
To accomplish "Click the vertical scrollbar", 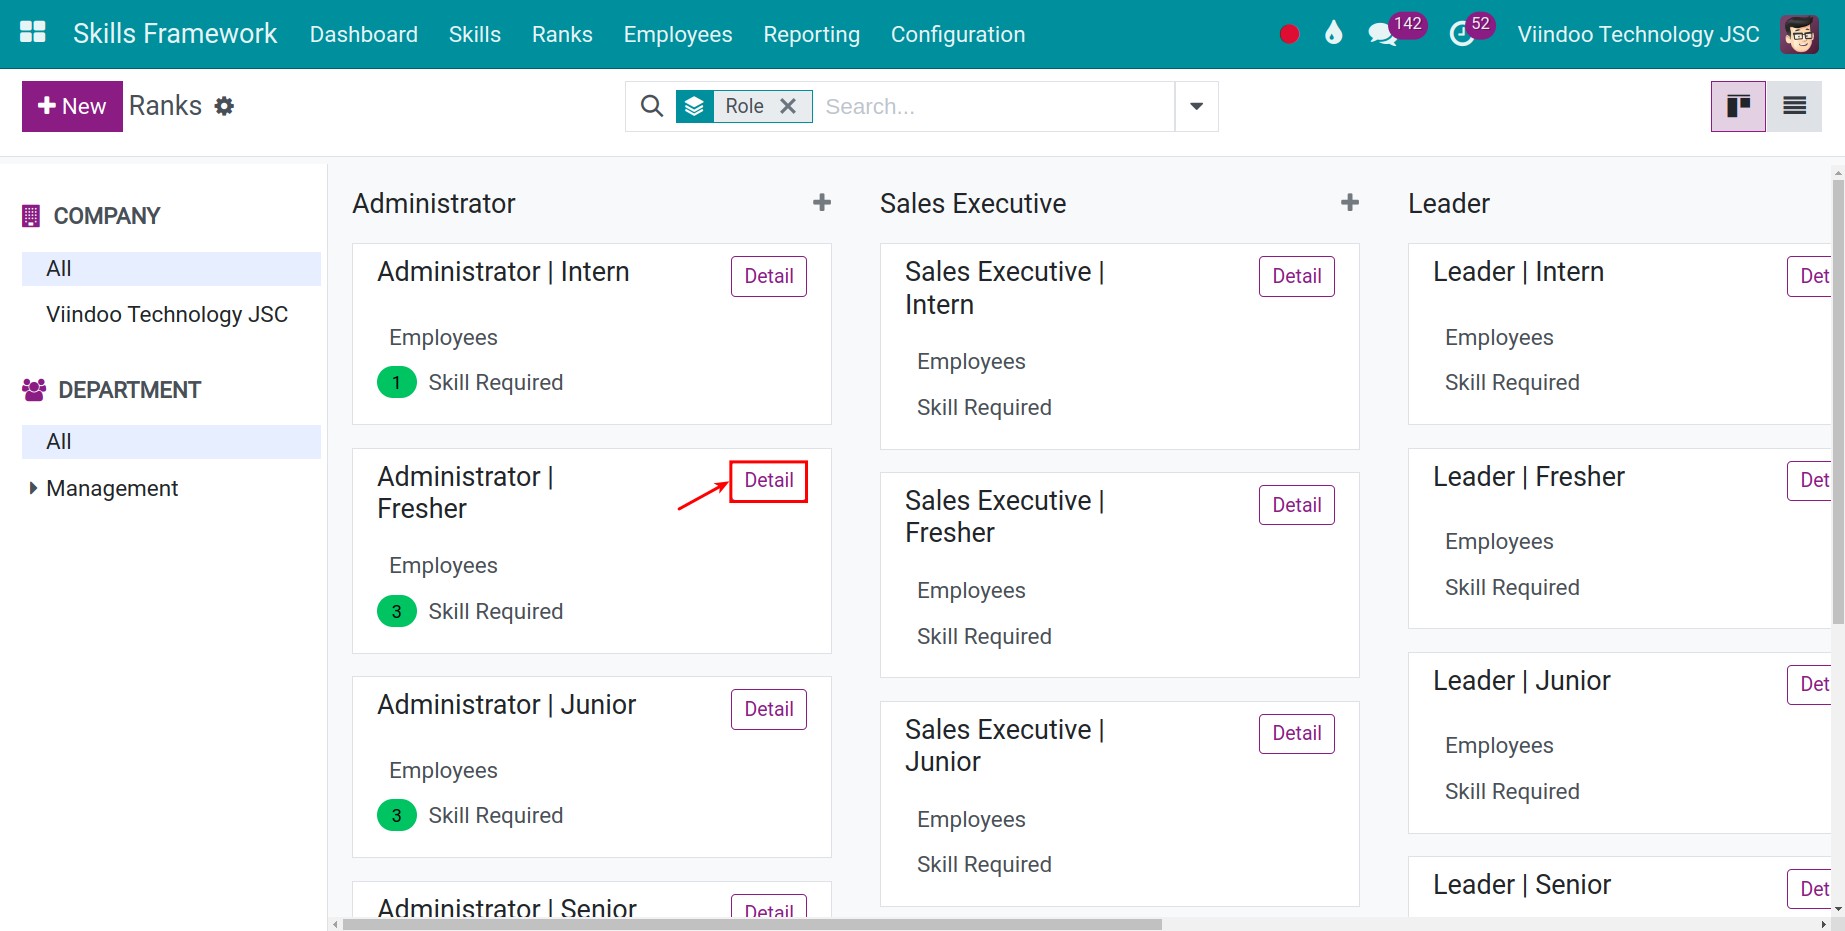I will point(1838,402).
